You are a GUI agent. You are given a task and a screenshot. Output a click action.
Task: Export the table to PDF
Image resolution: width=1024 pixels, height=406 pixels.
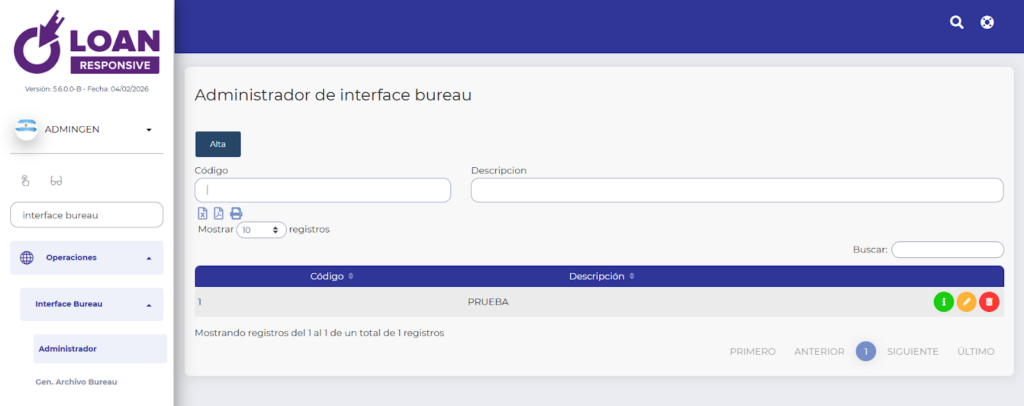(219, 213)
